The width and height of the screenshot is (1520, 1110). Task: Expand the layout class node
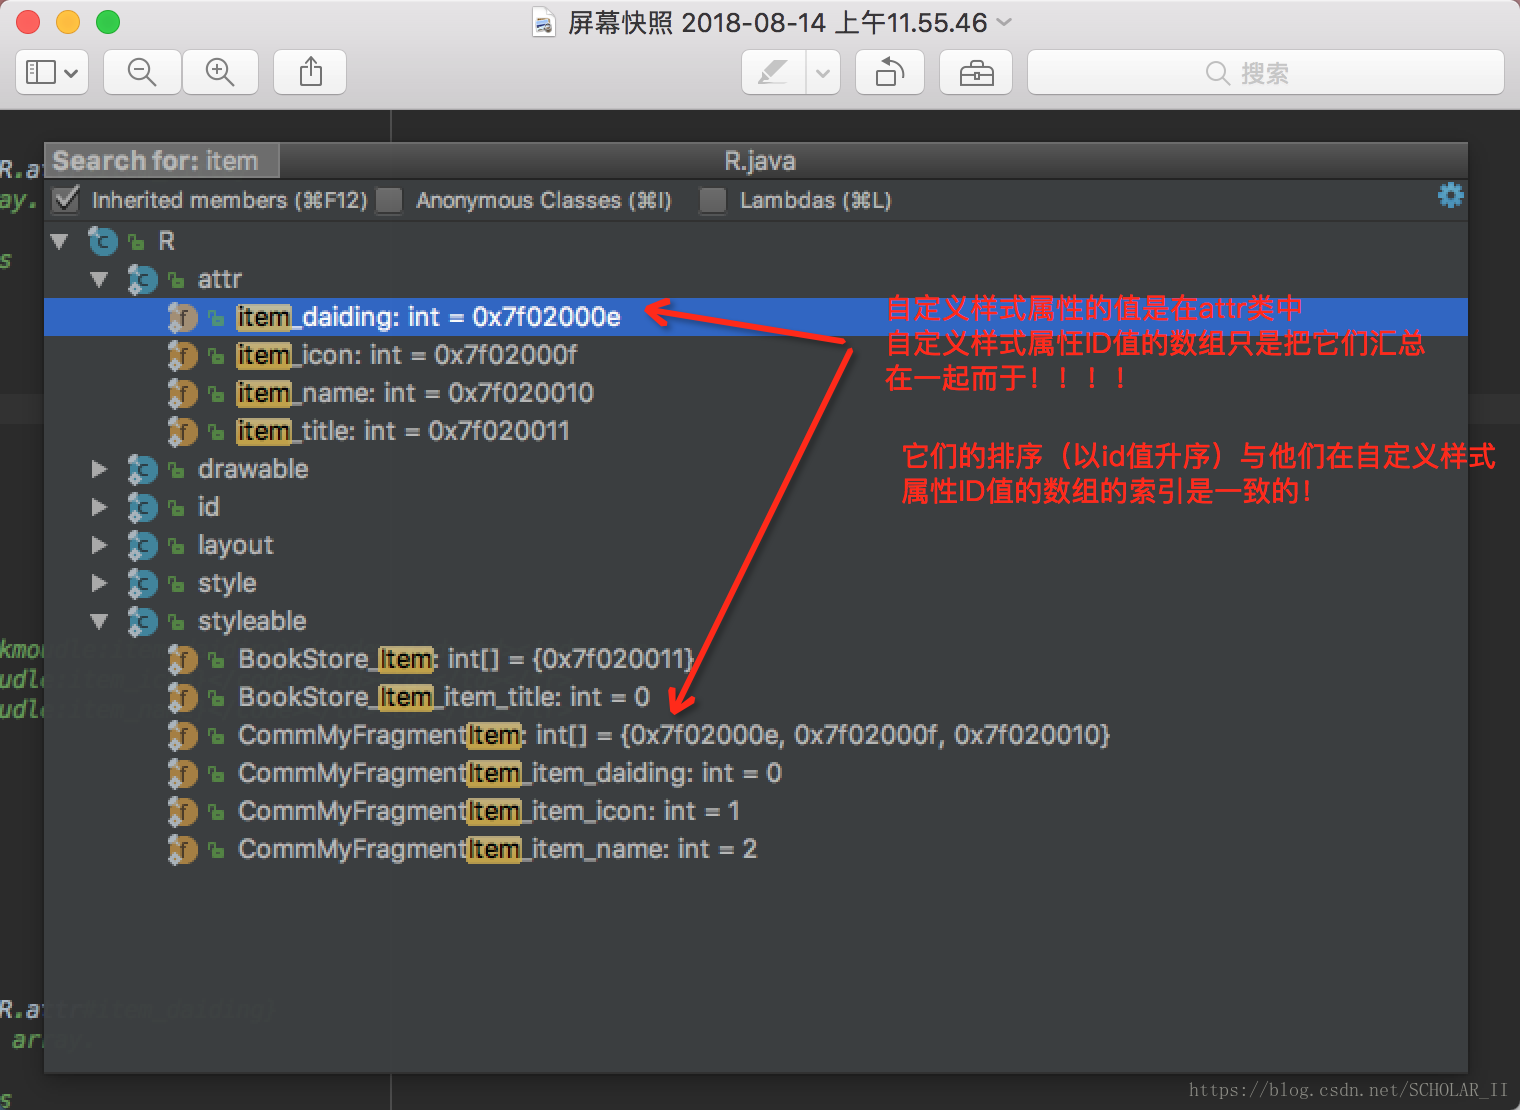[x=99, y=545]
